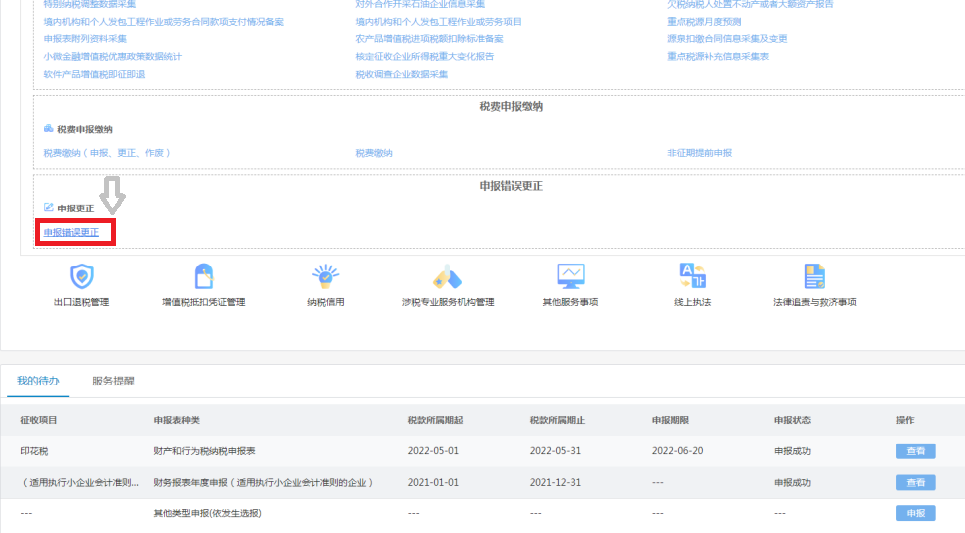Click 税款所属期起 column header
The height and width of the screenshot is (533, 965).
(x=435, y=420)
